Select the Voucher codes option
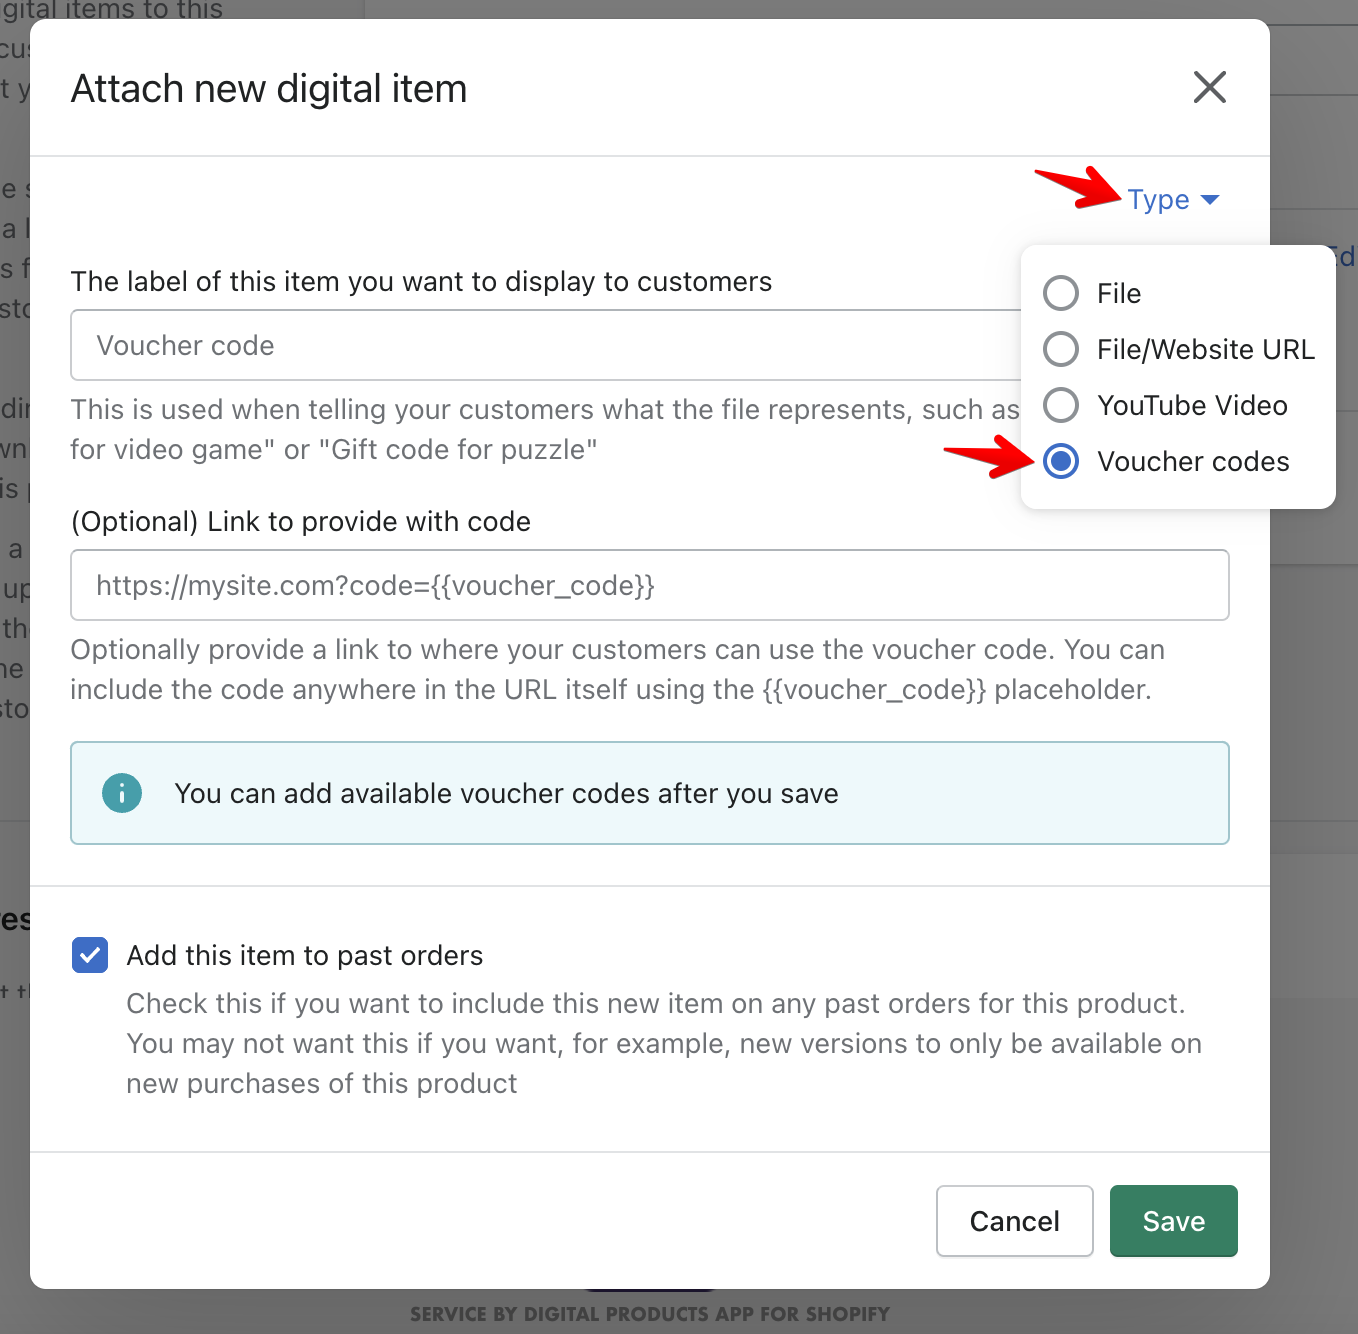This screenshot has width=1358, height=1334. (1193, 461)
